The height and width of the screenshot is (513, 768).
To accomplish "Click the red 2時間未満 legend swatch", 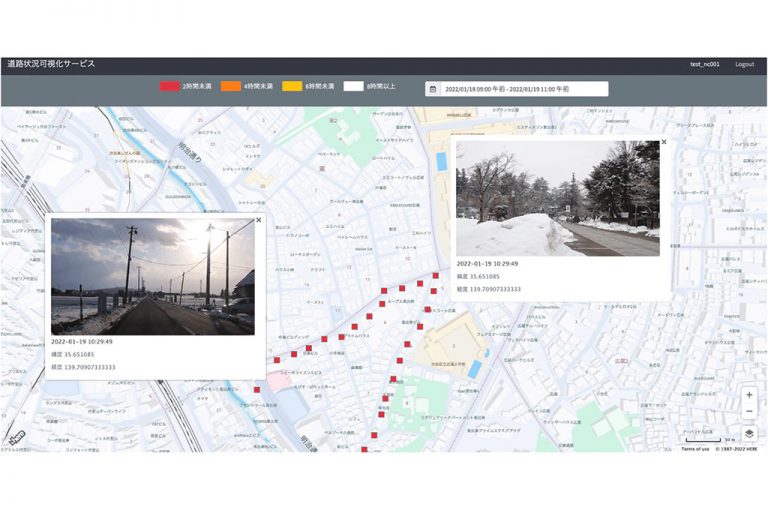I will coord(170,87).
